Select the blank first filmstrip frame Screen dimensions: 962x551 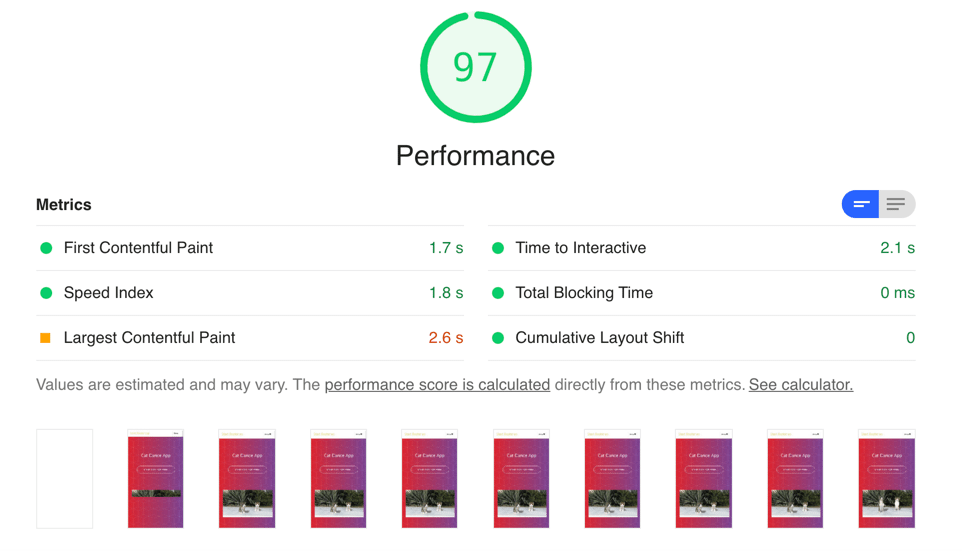point(64,479)
